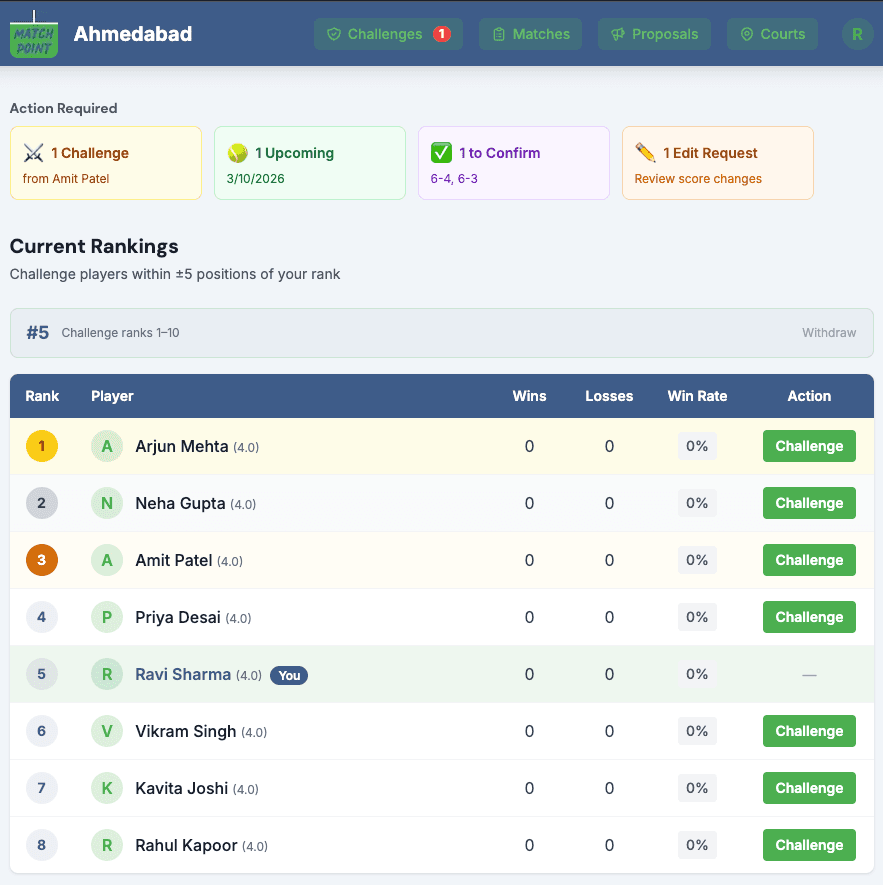Click the gold rank 1 badge
Screen dimensions: 883x885
(x=41, y=446)
